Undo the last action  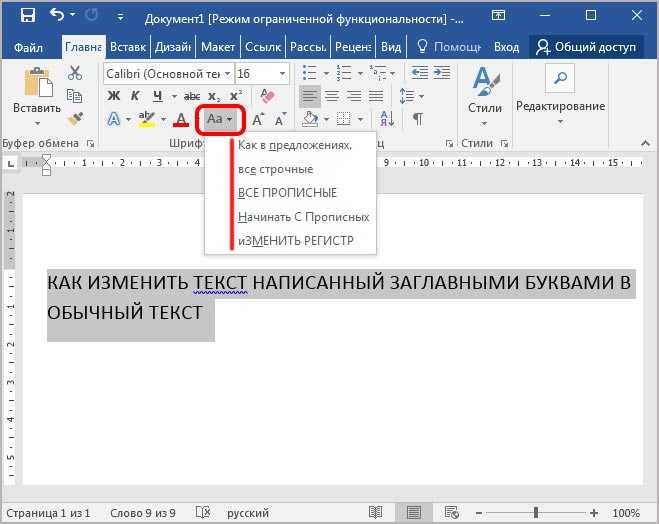tap(56, 15)
